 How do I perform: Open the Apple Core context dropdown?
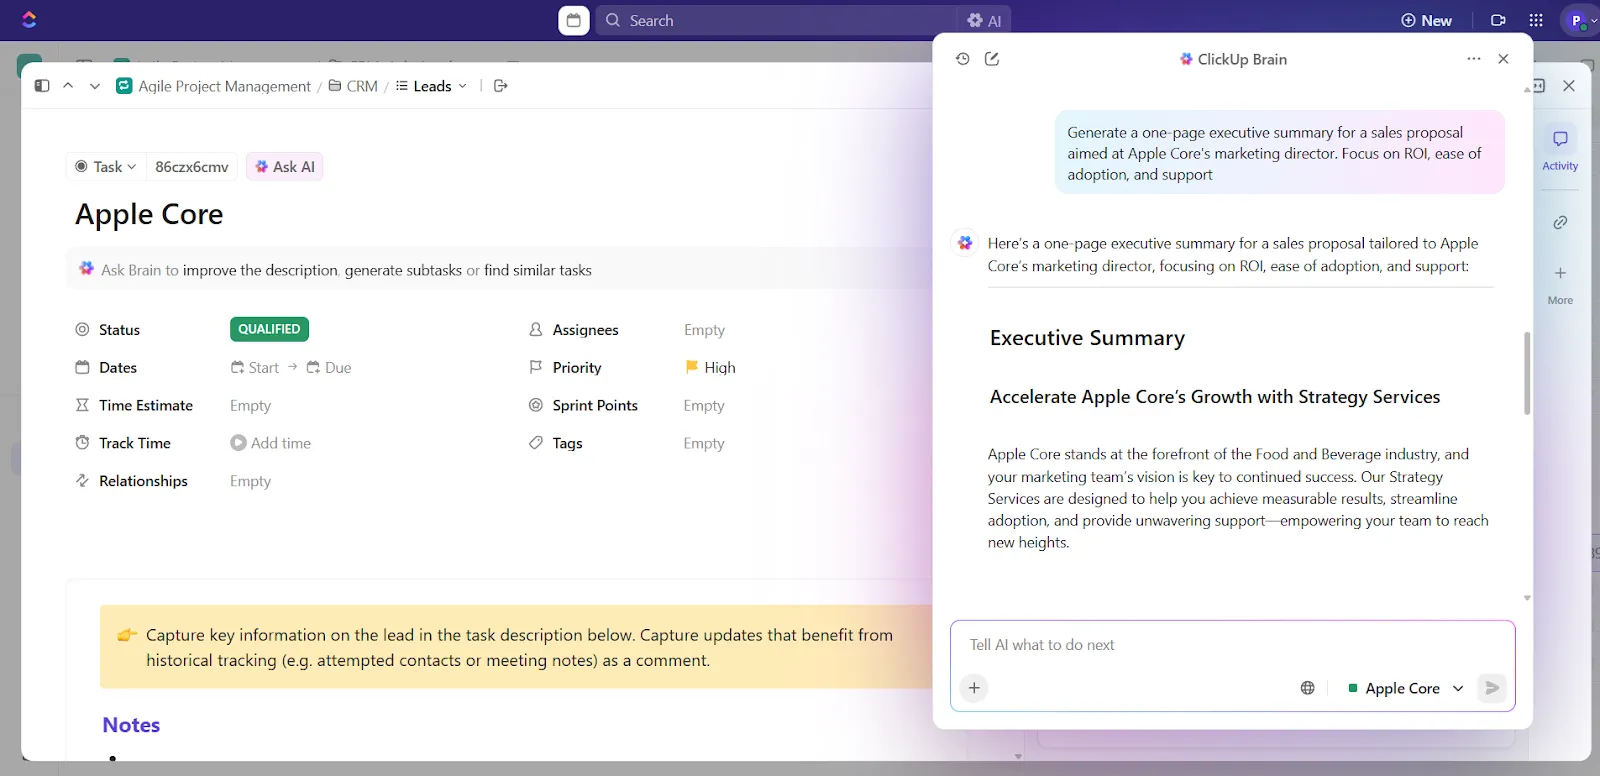click(1406, 688)
